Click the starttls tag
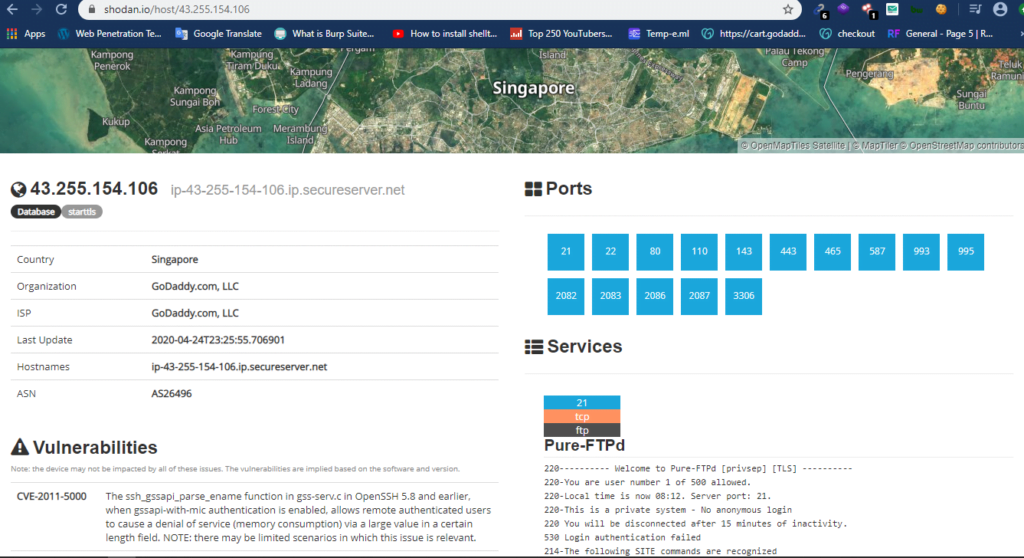Screen dimensions: 1024x558 82,212
